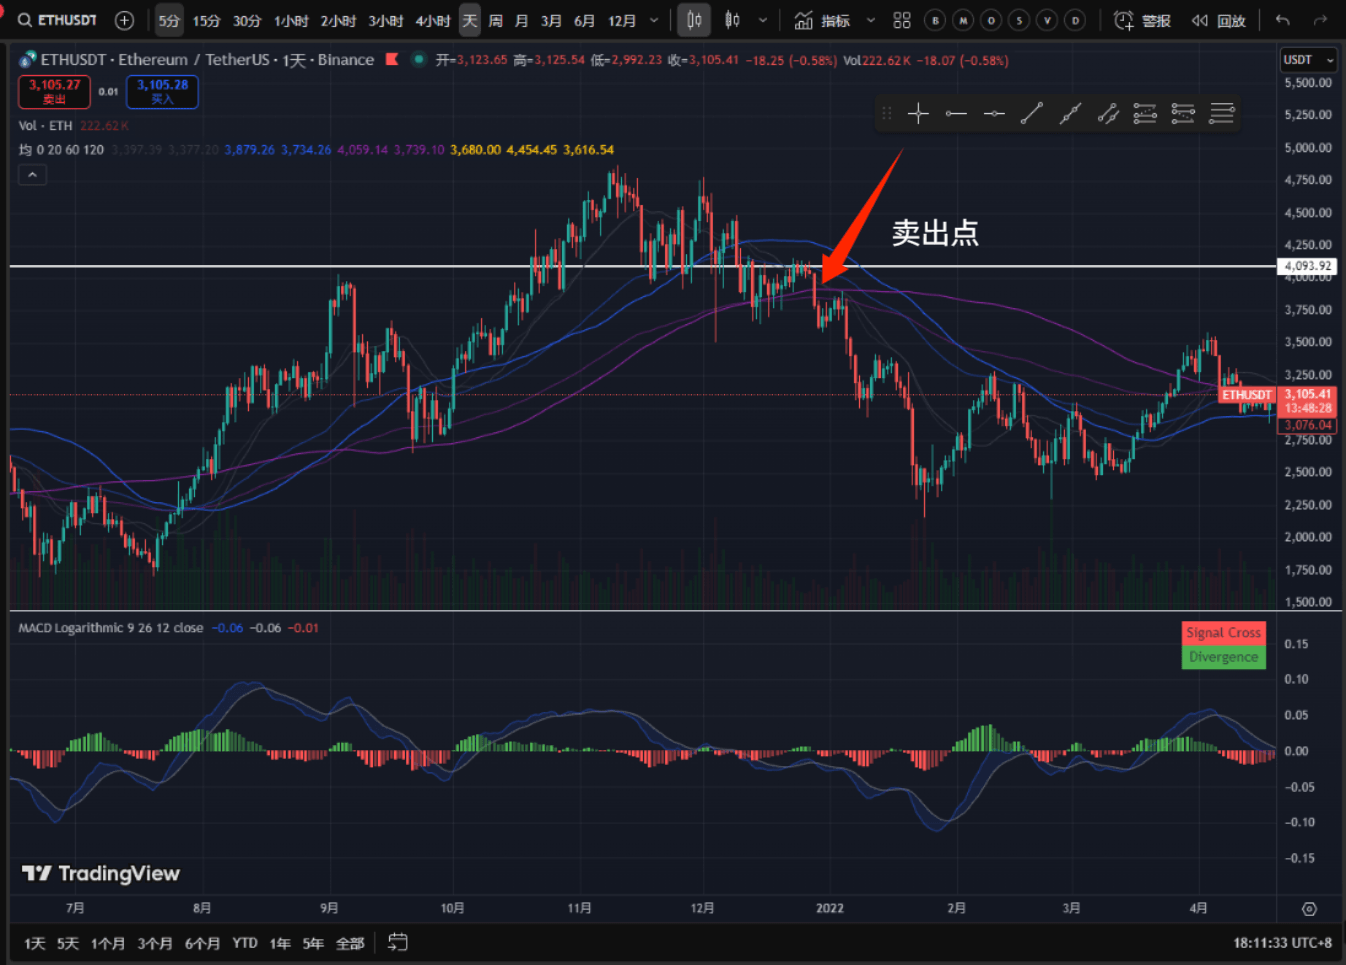This screenshot has width=1346, height=965.
Task: Toggle the Divergence indicator label
Action: 1223,657
